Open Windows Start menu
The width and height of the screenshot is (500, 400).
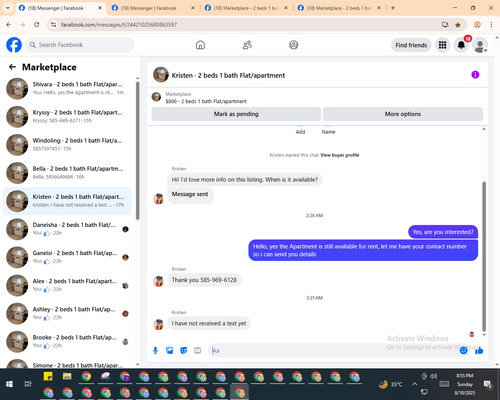tap(9, 384)
